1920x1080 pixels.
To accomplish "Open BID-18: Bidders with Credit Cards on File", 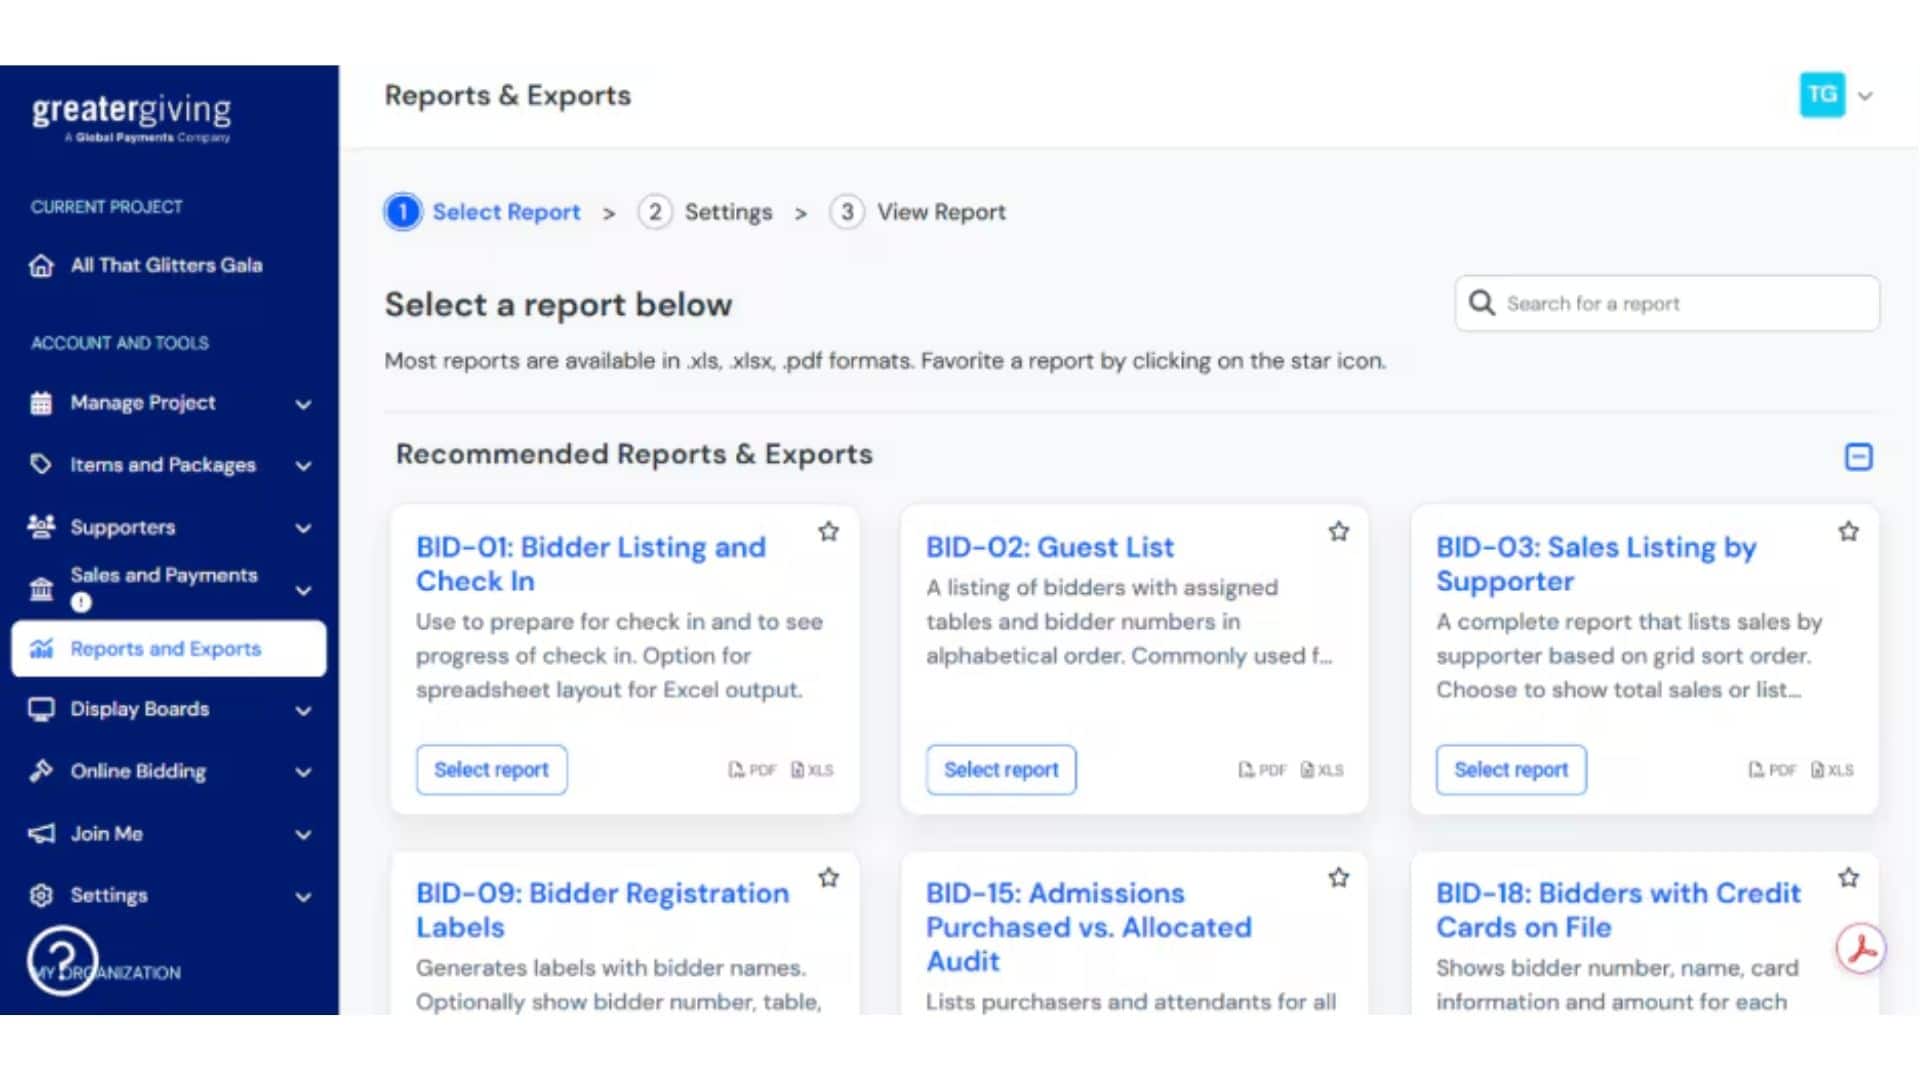I will pyautogui.click(x=1618, y=910).
